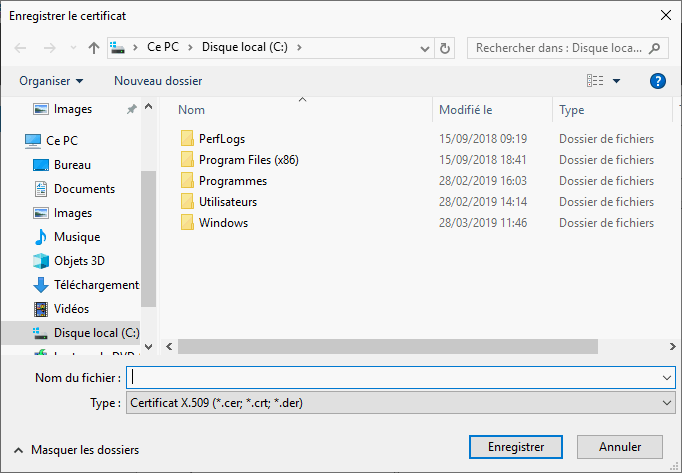Collapse the Ce PC tree node
Screen dimensions: 682x473
(13, 141)
